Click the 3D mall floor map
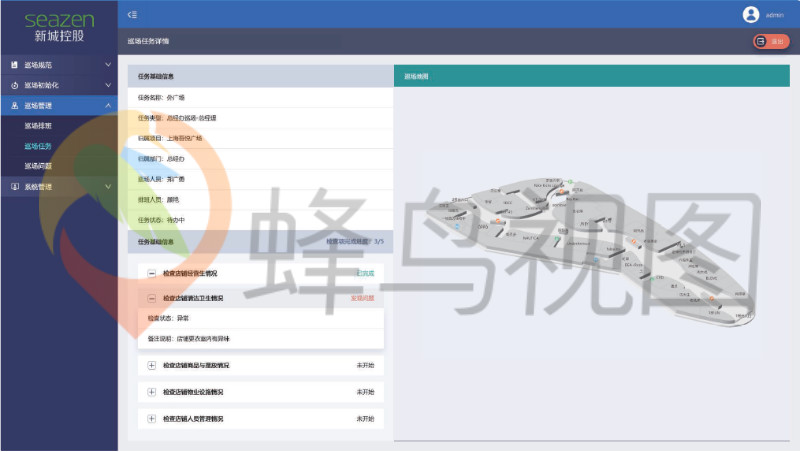Screen dimensions: 800x452 pyautogui.click(x=590, y=251)
